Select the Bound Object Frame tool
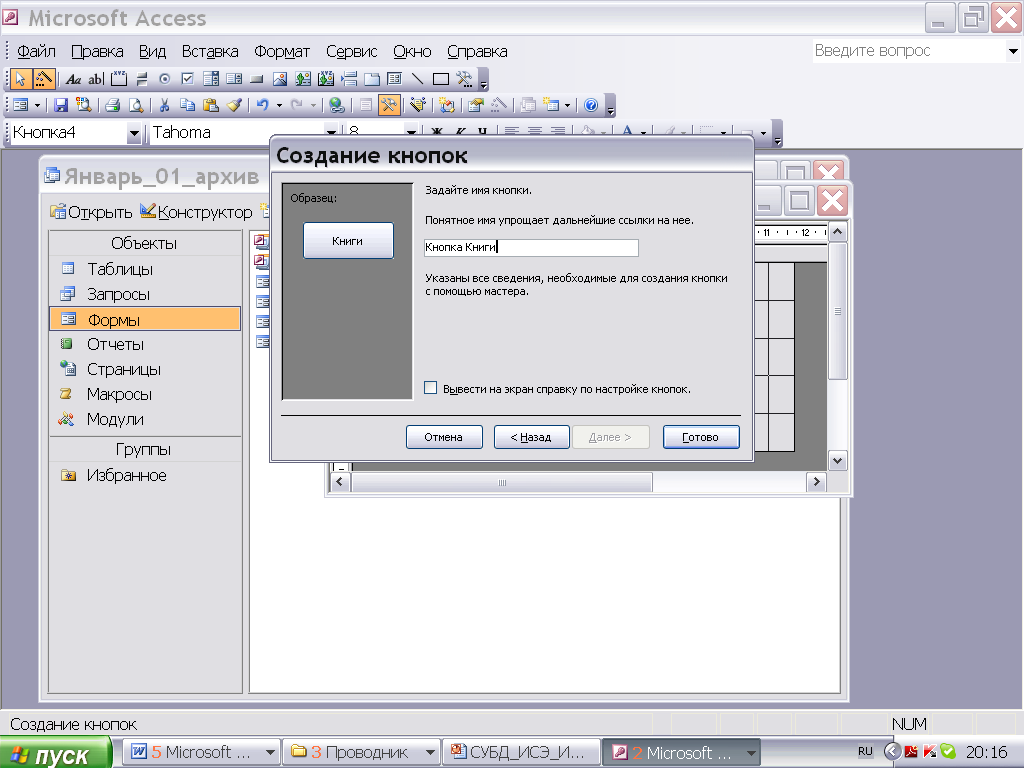 coord(326,80)
